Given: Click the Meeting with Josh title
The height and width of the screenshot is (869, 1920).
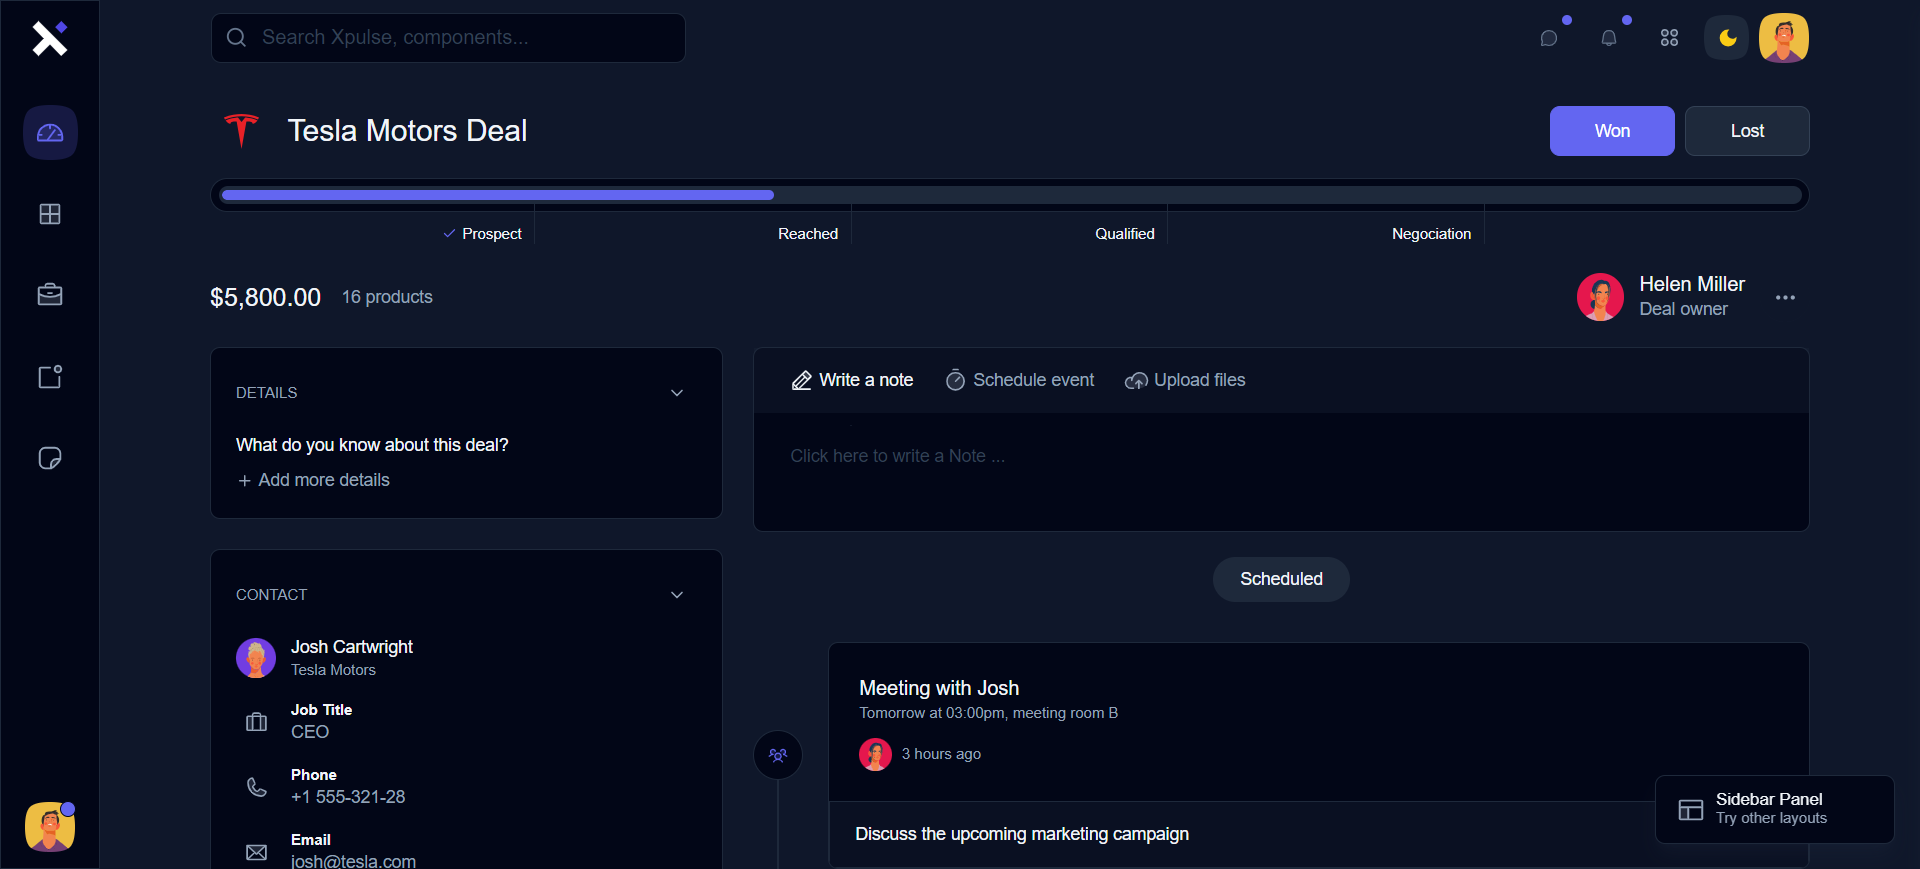Looking at the screenshot, I should coord(939,688).
